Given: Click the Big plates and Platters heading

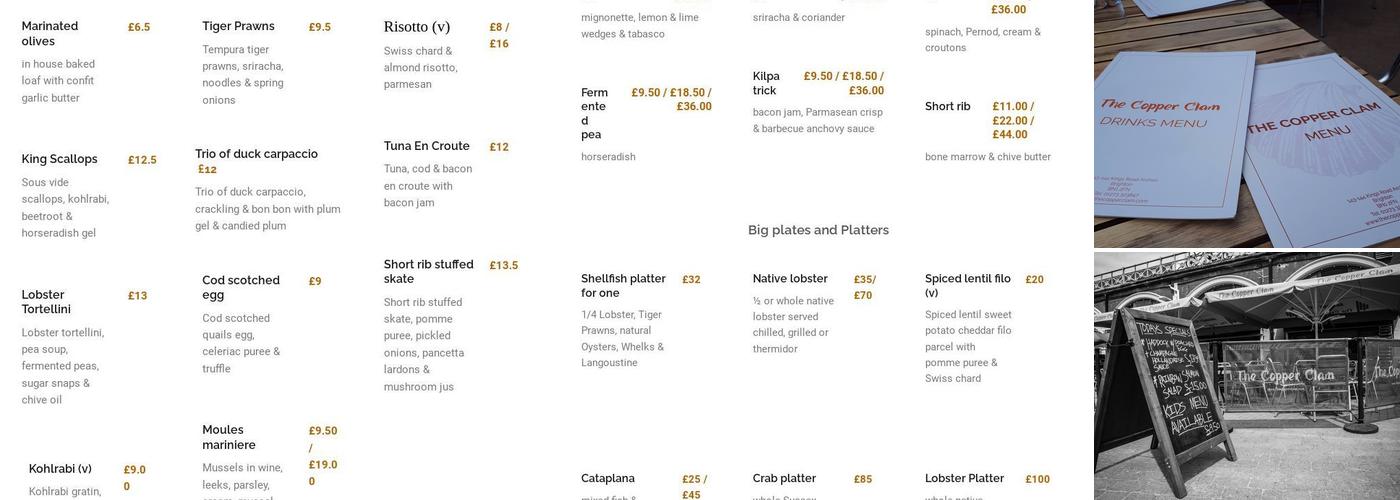Looking at the screenshot, I should [818, 230].
